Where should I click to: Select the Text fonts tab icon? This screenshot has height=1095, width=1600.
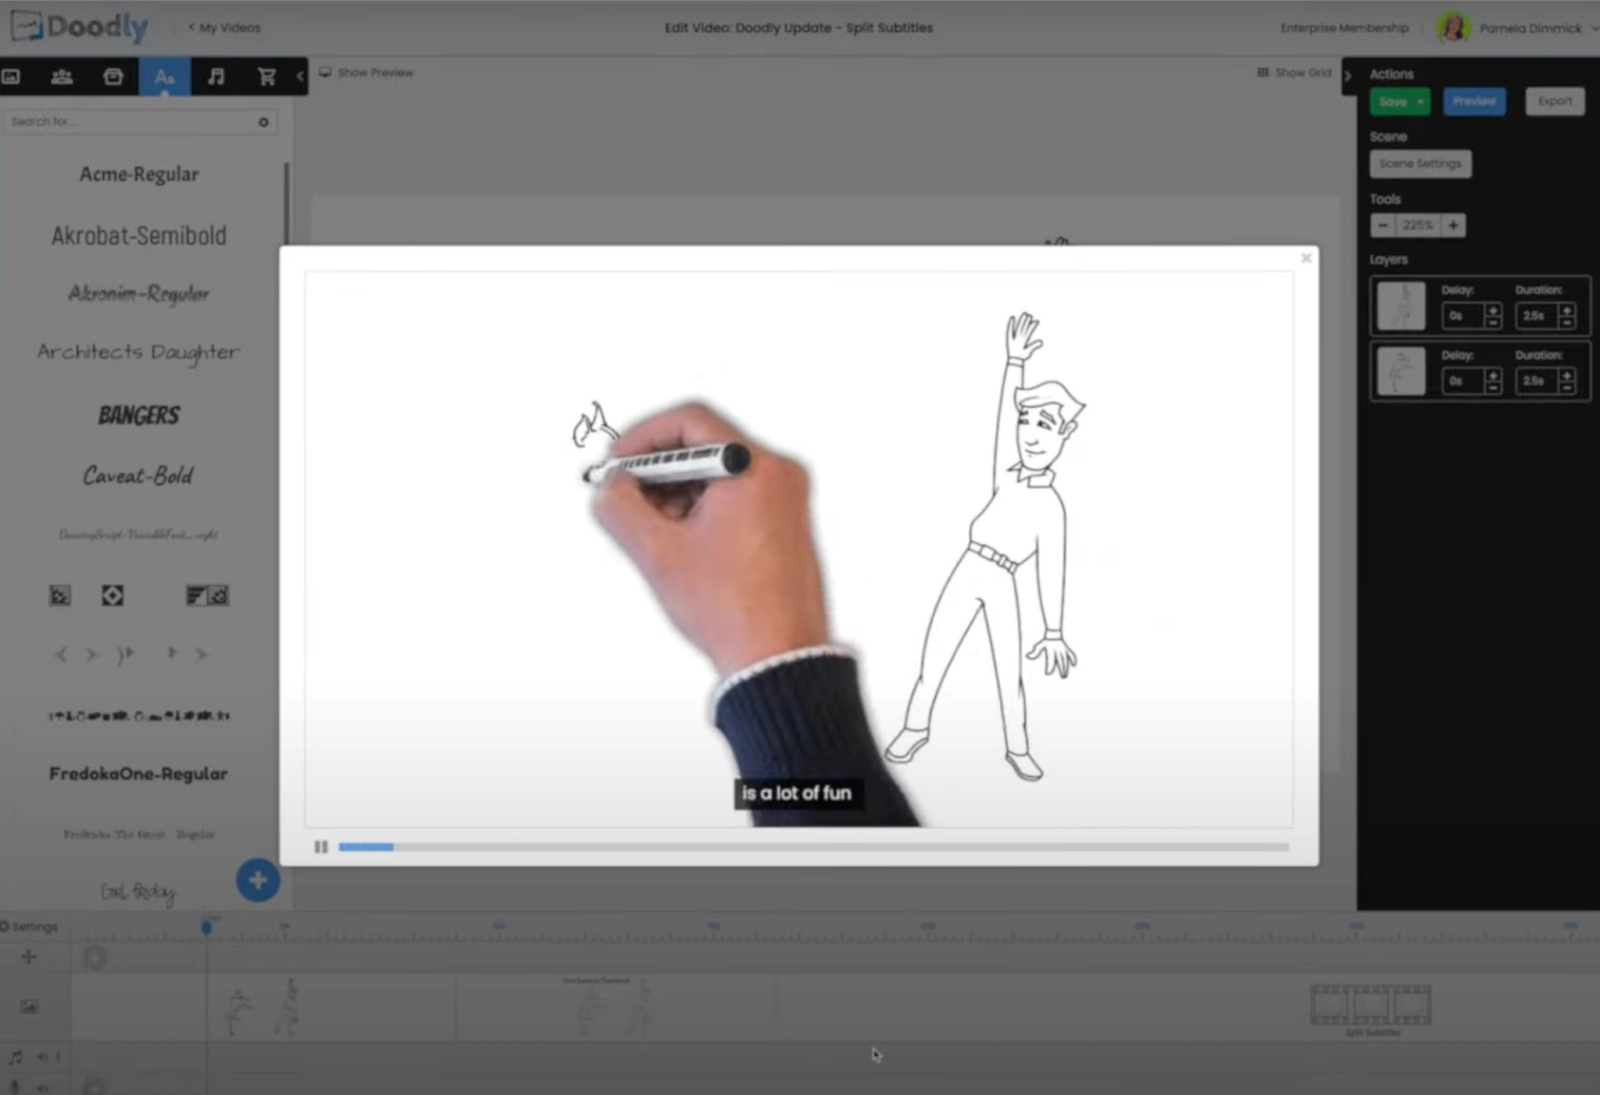coord(165,77)
